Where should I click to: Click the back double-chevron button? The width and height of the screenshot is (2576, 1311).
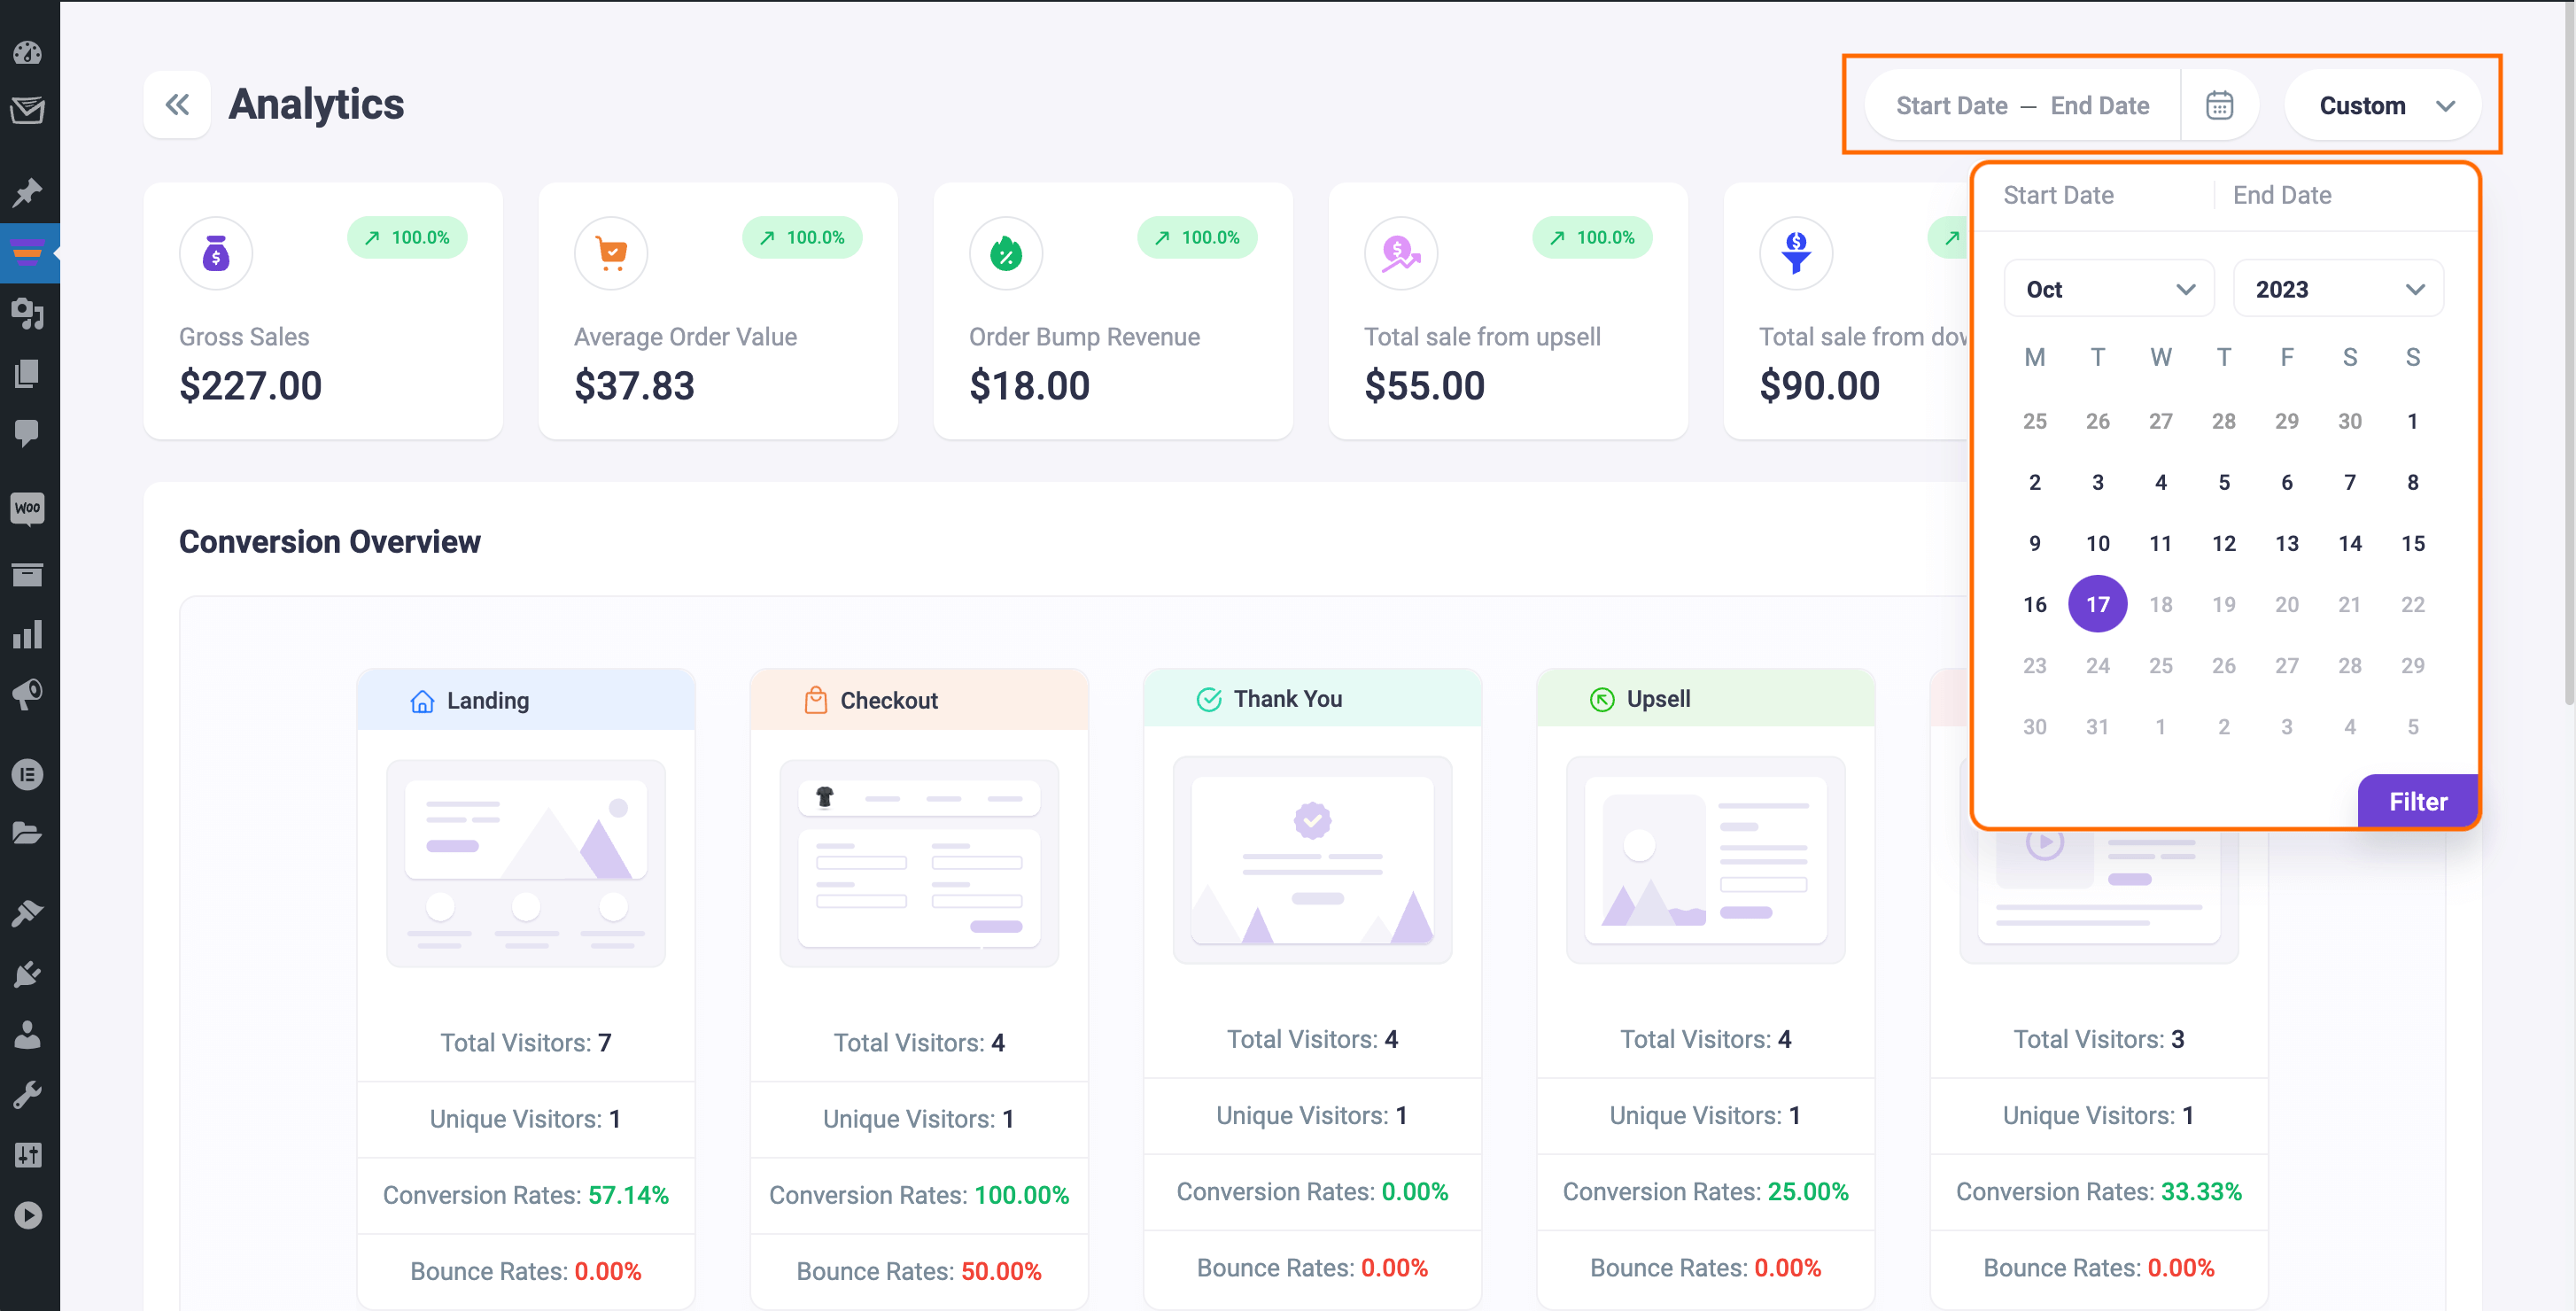coord(177,104)
